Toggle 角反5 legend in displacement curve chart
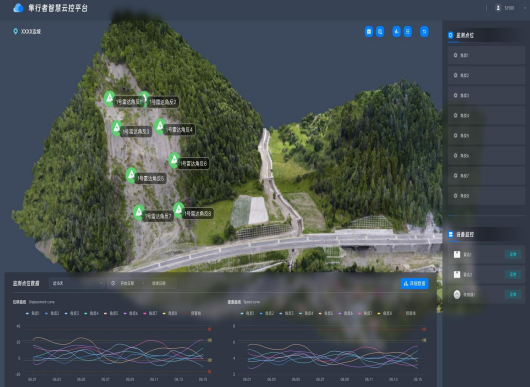This screenshot has height=387, width=530. 111,313
